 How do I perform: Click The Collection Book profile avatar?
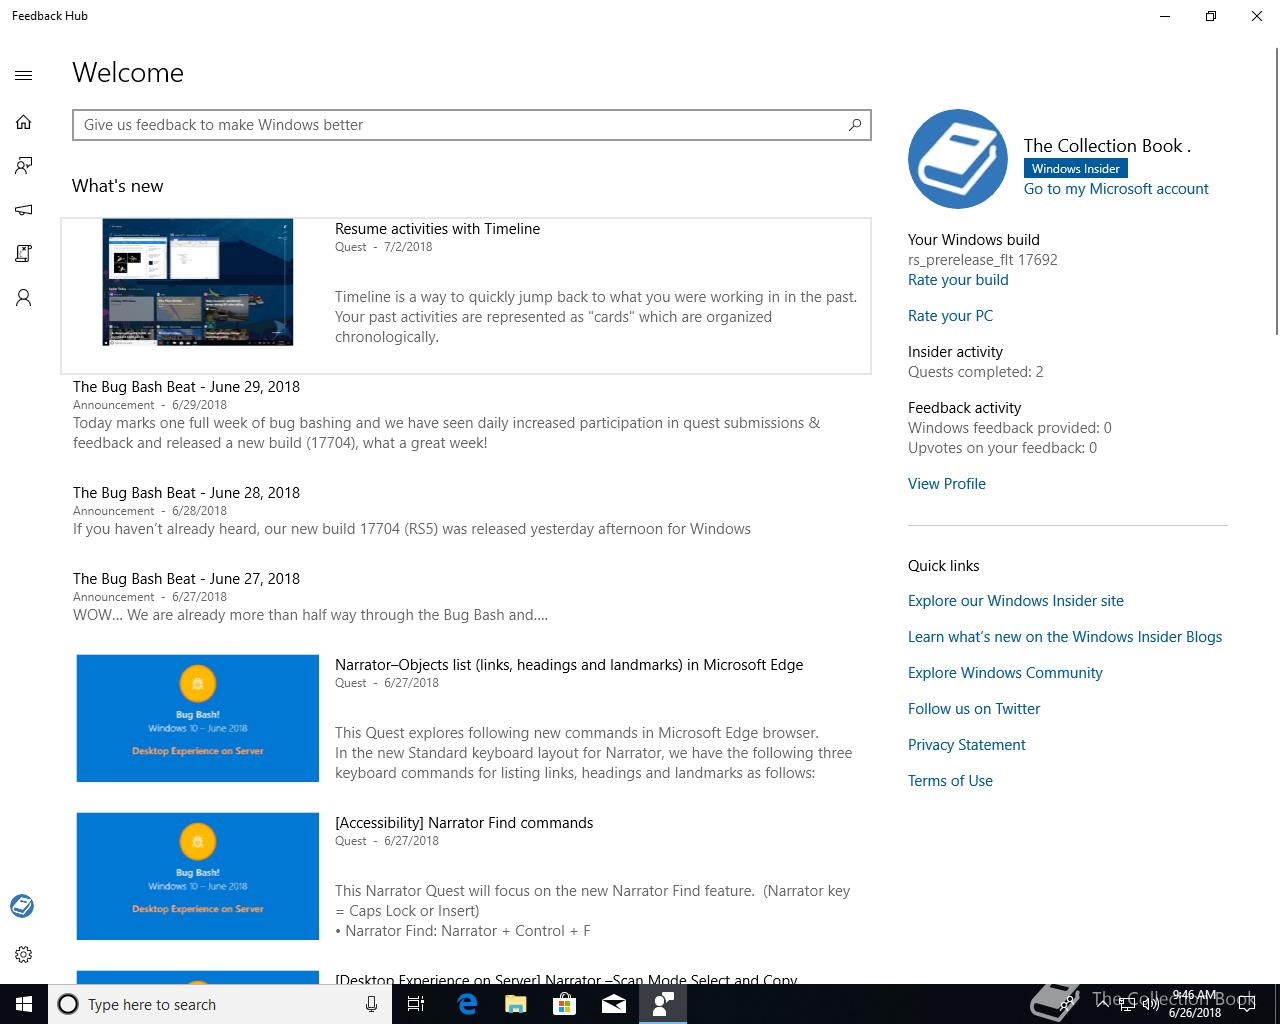point(958,159)
